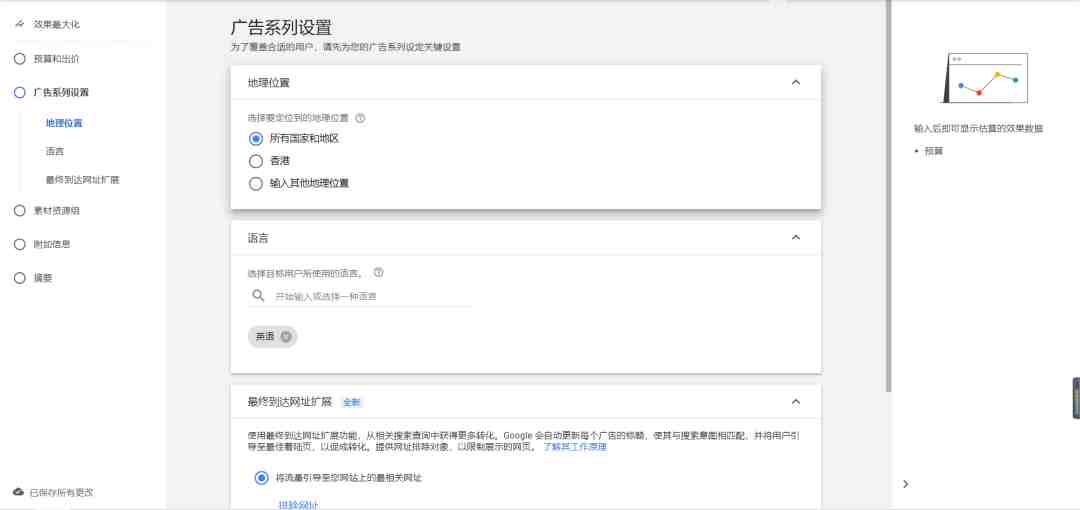This screenshot has width=1080, height=510.
Task: Collapse the 语言 card
Action: 796,238
